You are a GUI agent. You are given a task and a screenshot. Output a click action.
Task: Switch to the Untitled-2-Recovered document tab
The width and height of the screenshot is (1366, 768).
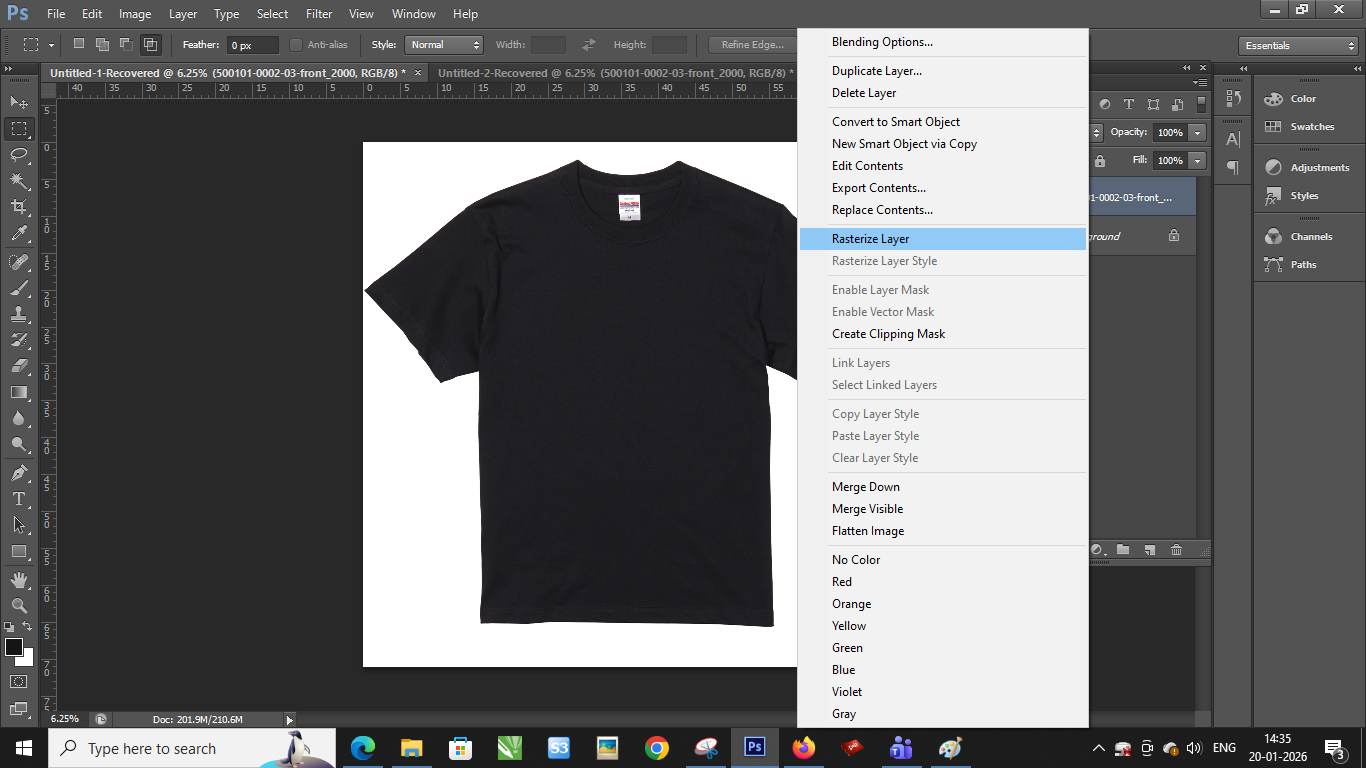click(x=610, y=73)
